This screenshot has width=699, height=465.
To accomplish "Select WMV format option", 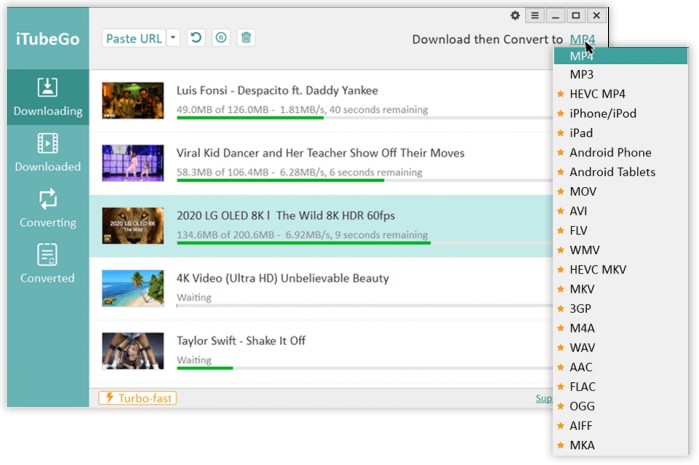I will pos(620,250).
